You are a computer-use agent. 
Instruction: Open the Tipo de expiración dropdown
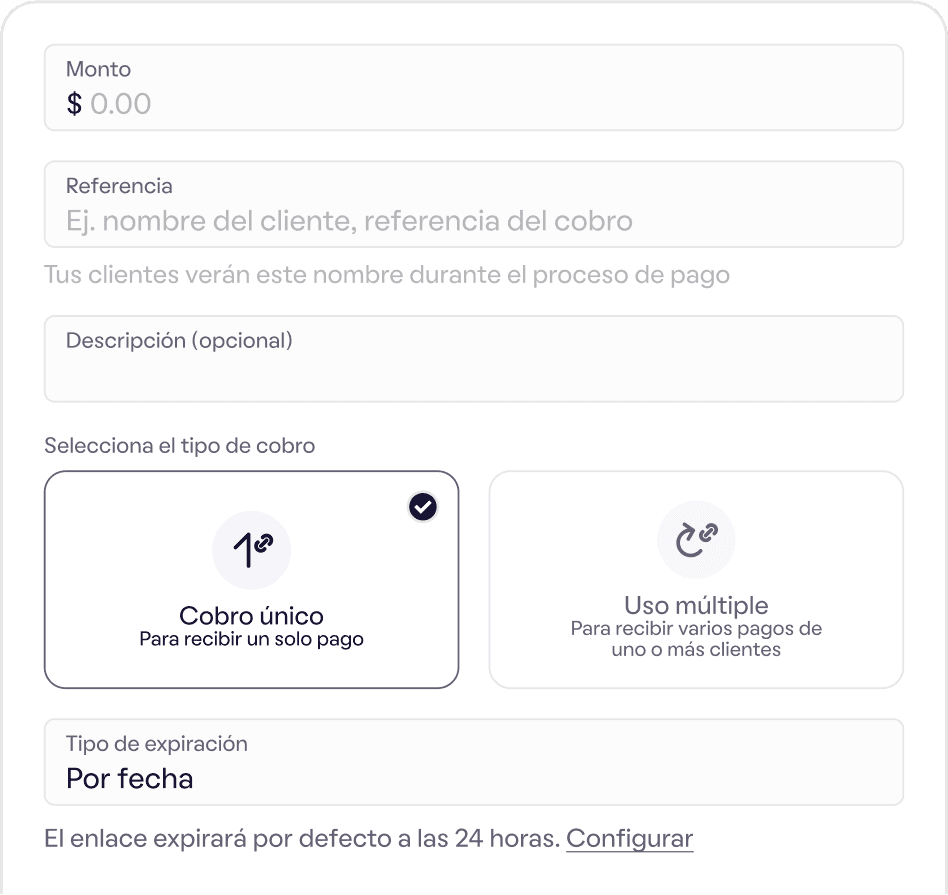tap(474, 762)
